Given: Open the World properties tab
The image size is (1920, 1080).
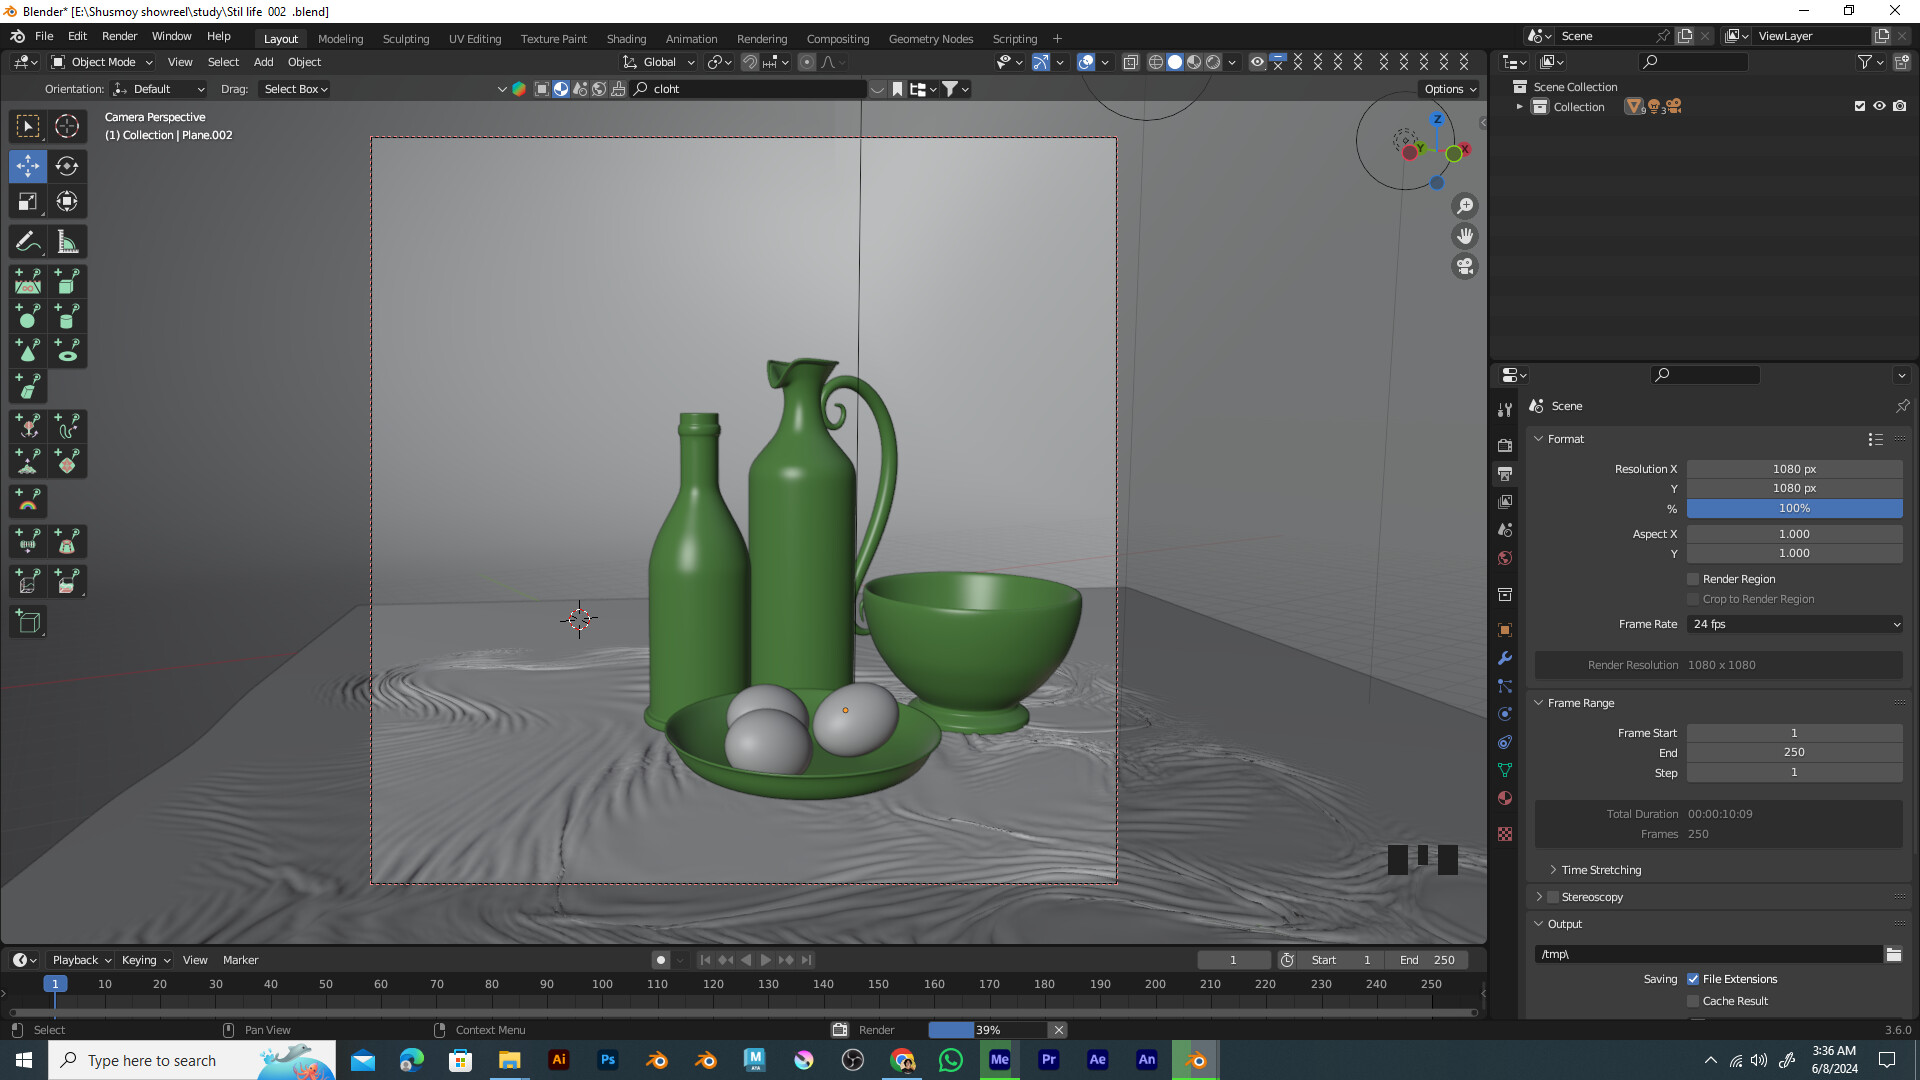Looking at the screenshot, I should (x=1505, y=558).
